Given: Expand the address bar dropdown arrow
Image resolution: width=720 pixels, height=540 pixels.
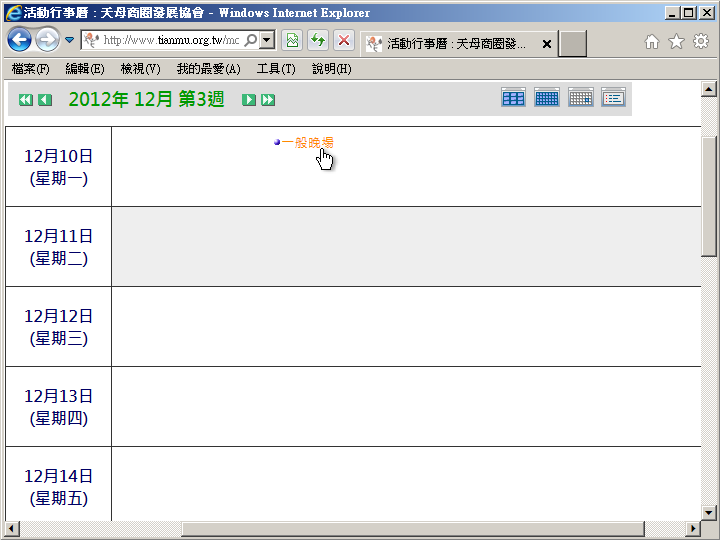Looking at the screenshot, I should (x=267, y=41).
